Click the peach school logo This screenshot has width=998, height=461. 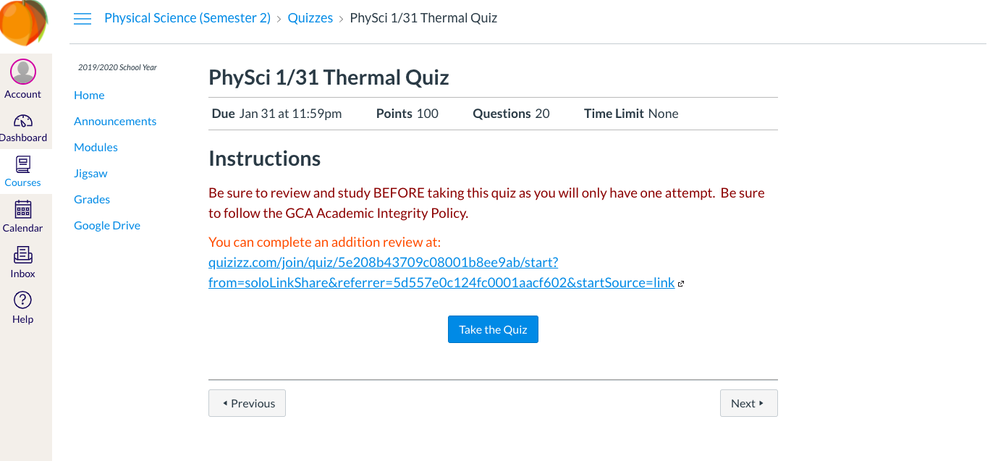pyautogui.click(x=24, y=22)
